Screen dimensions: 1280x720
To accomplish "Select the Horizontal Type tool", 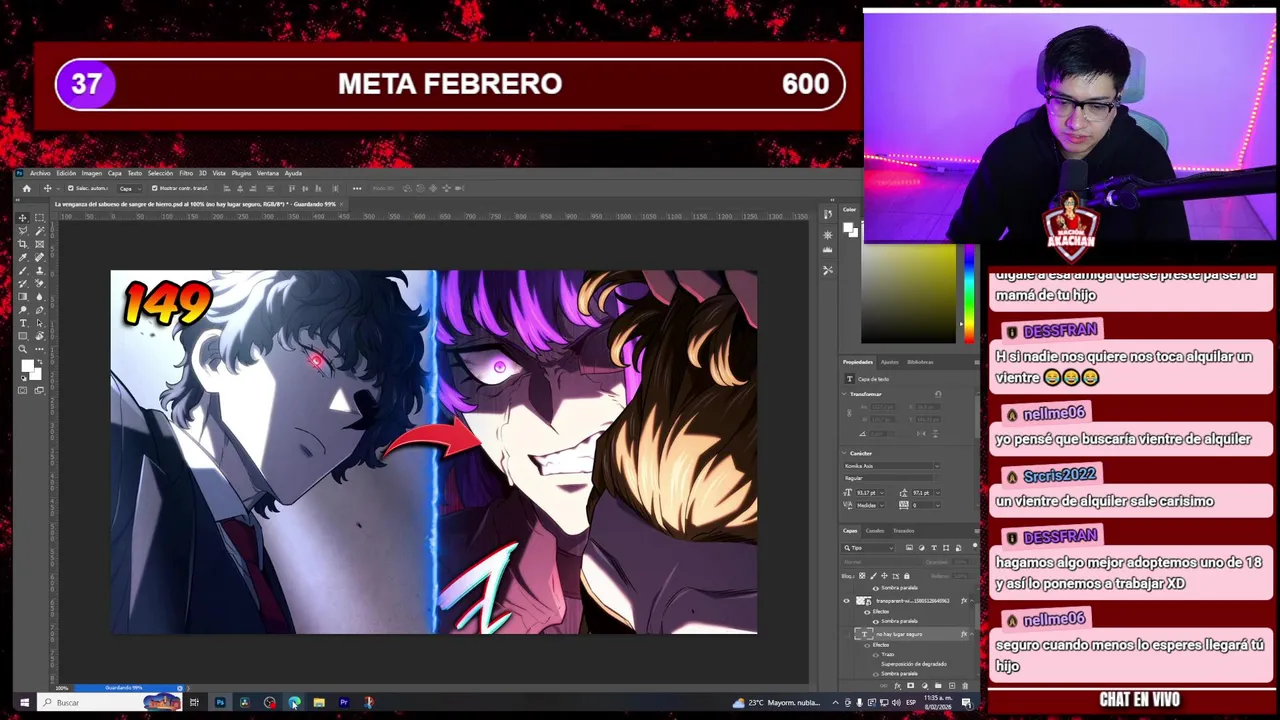I will (22, 322).
